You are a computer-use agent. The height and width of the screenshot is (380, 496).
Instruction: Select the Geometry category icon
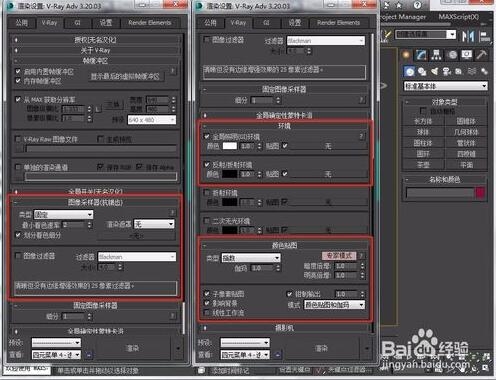tap(410, 71)
